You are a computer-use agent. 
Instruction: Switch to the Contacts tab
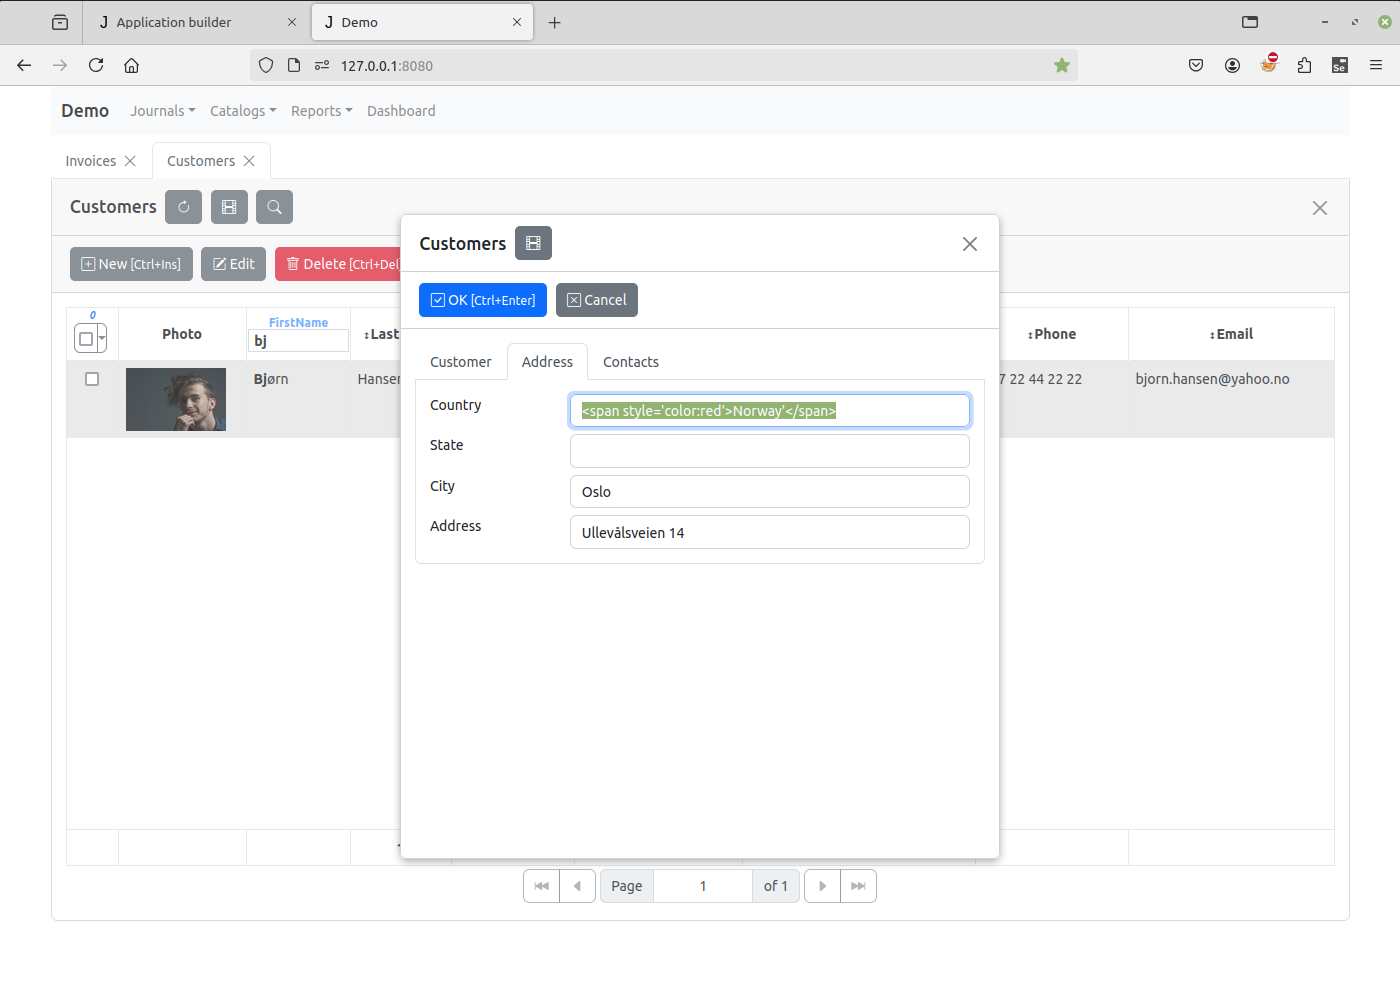[x=630, y=362]
